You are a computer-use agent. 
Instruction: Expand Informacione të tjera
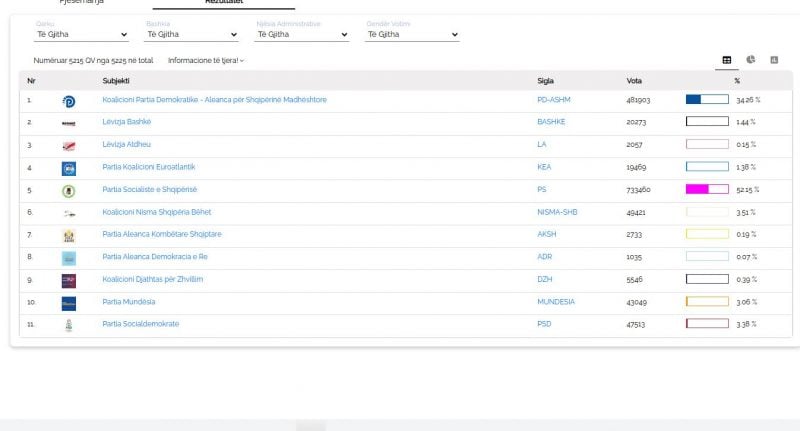(x=206, y=60)
